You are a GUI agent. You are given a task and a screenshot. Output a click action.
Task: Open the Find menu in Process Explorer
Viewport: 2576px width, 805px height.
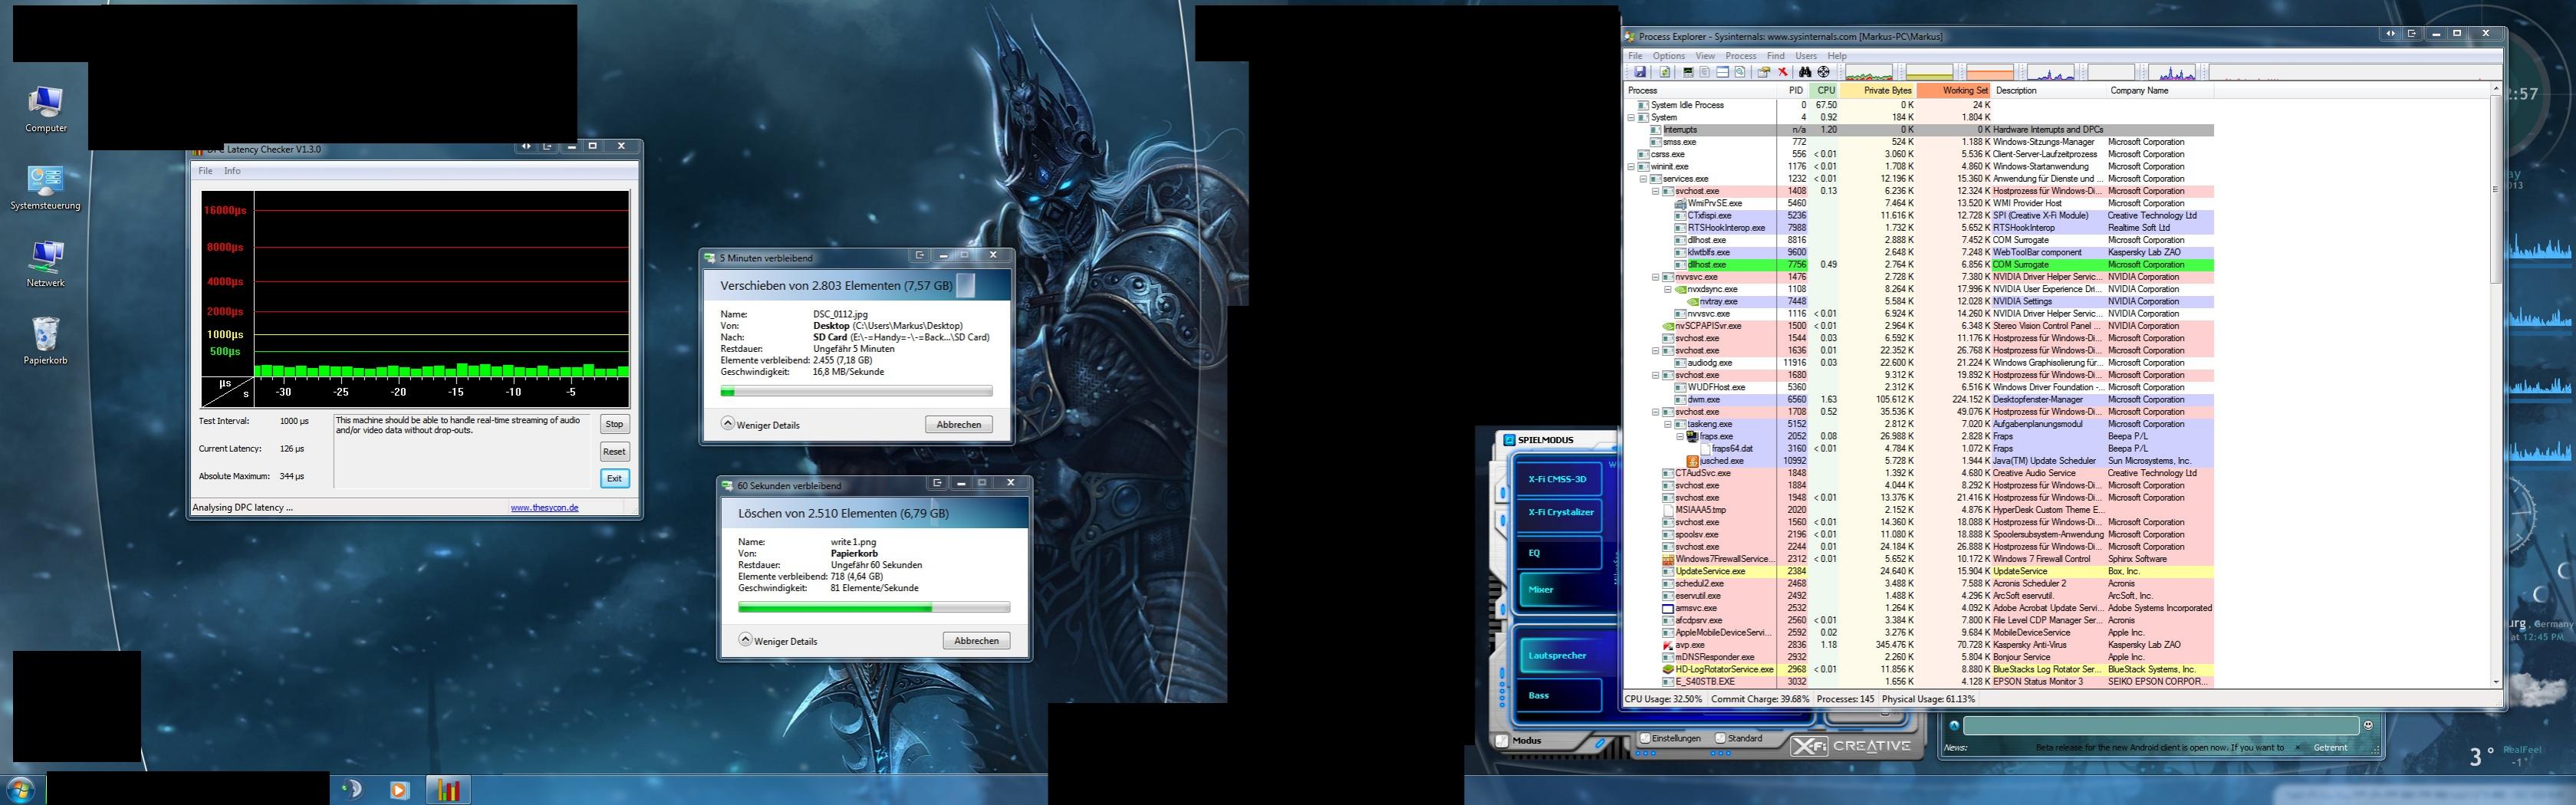pyautogui.click(x=1776, y=56)
